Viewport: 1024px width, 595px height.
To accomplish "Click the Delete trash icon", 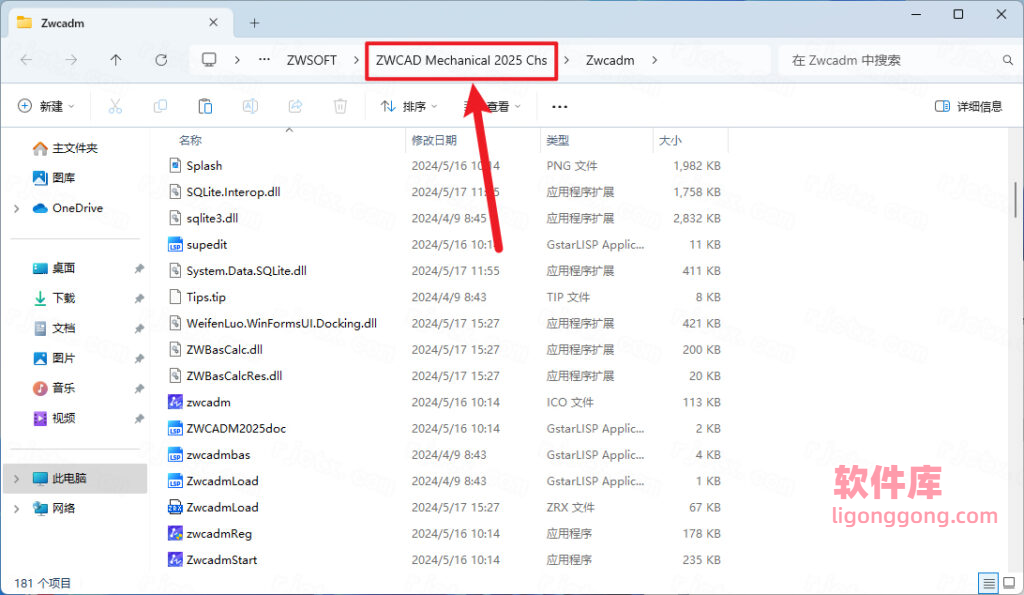I will tap(340, 106).
